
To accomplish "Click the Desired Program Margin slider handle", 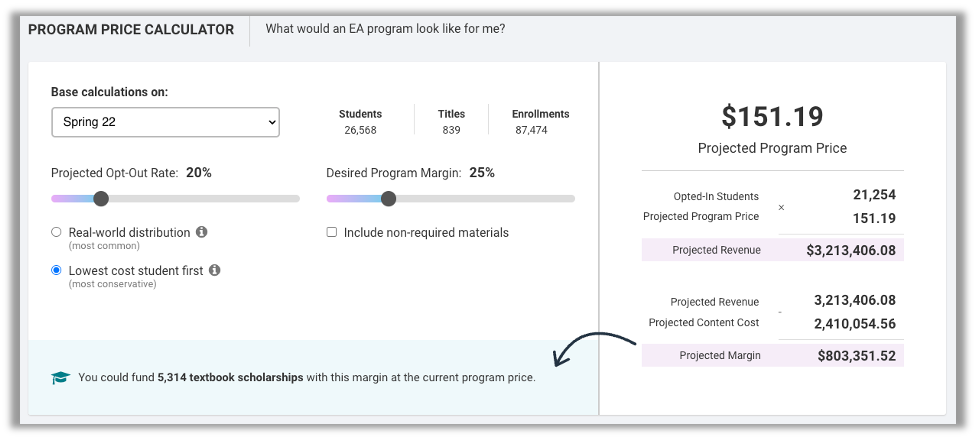I will [x=388, y=199].
